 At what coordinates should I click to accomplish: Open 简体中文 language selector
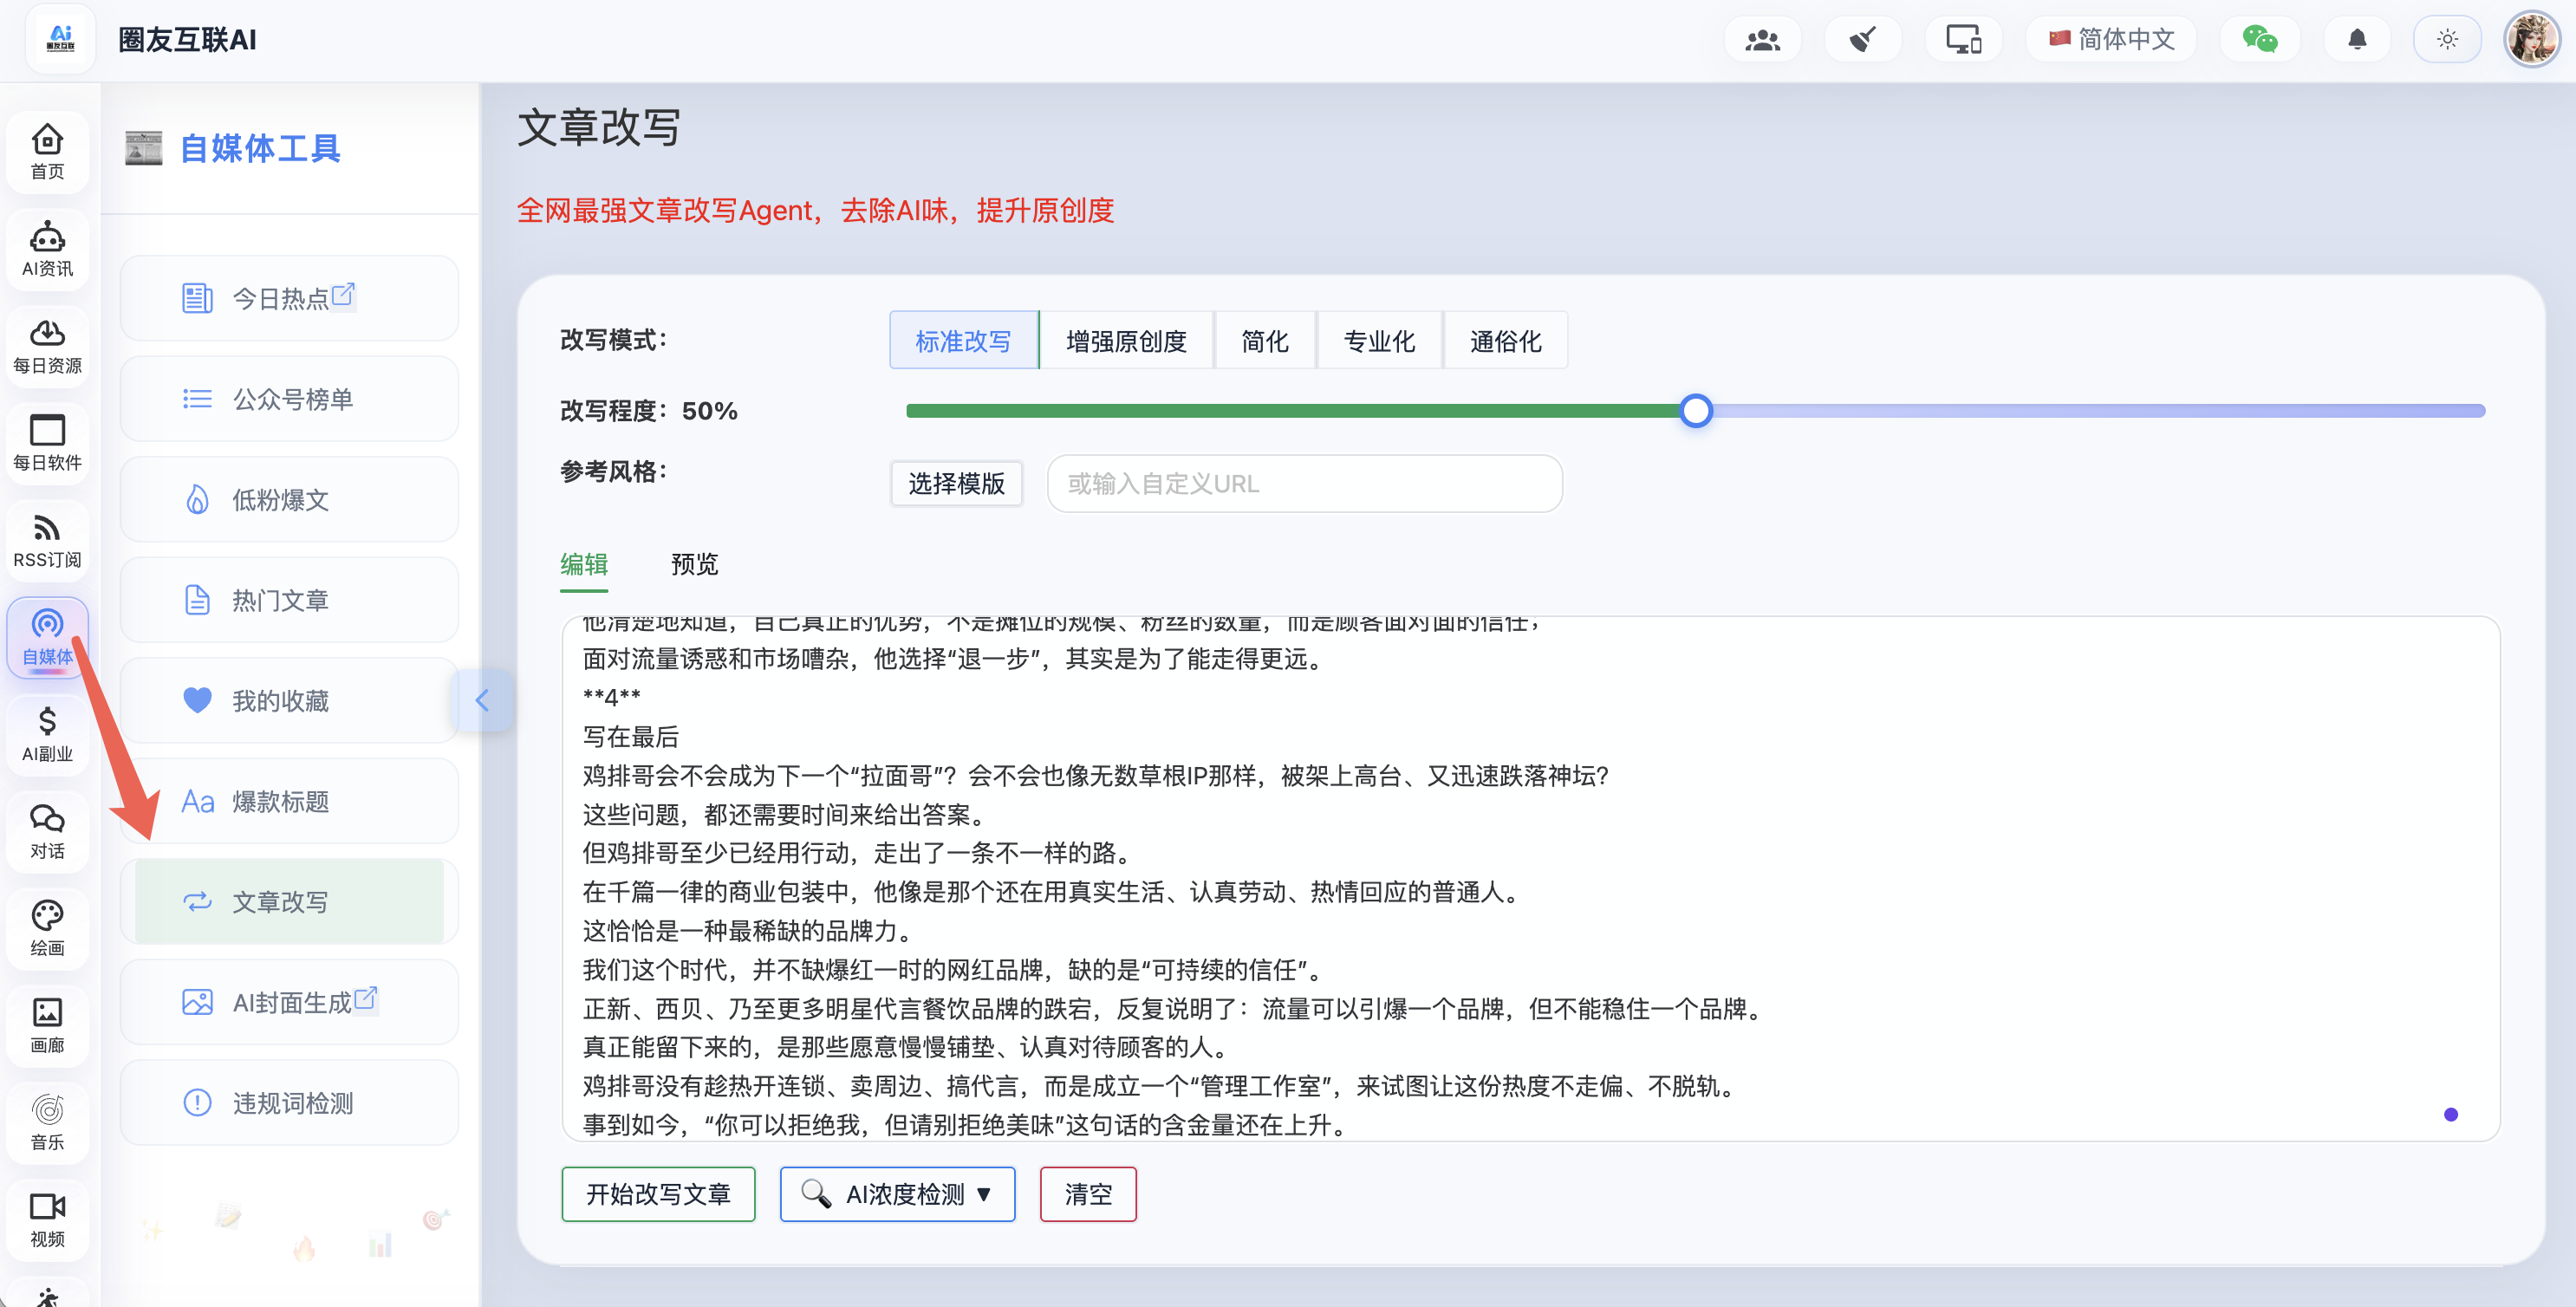[x=2112, y=40]
